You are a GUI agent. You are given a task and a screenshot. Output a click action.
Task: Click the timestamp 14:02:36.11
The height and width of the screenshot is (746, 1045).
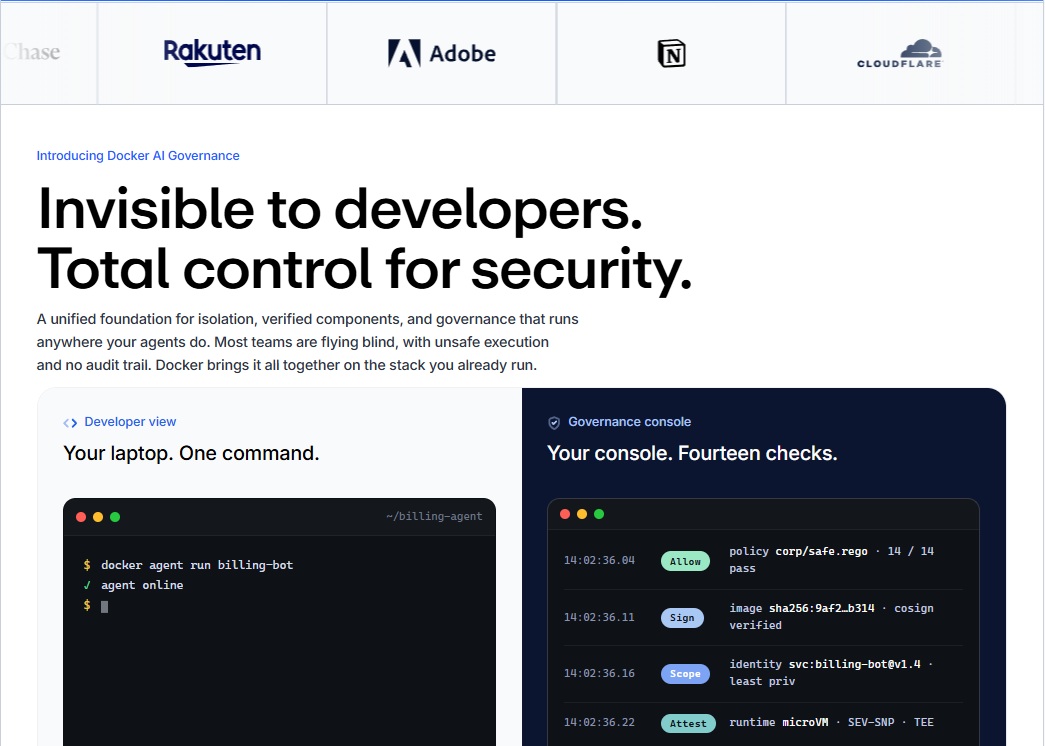599,617
